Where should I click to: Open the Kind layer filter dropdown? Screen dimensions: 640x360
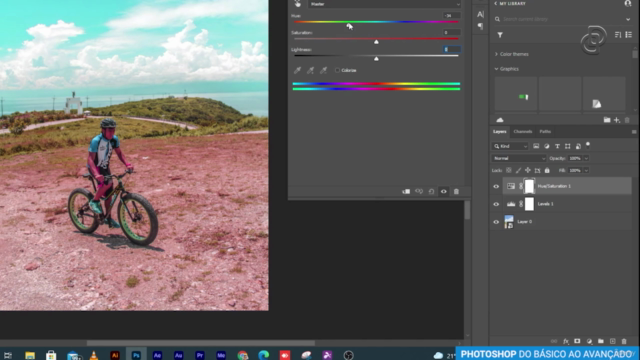(510, 146)
